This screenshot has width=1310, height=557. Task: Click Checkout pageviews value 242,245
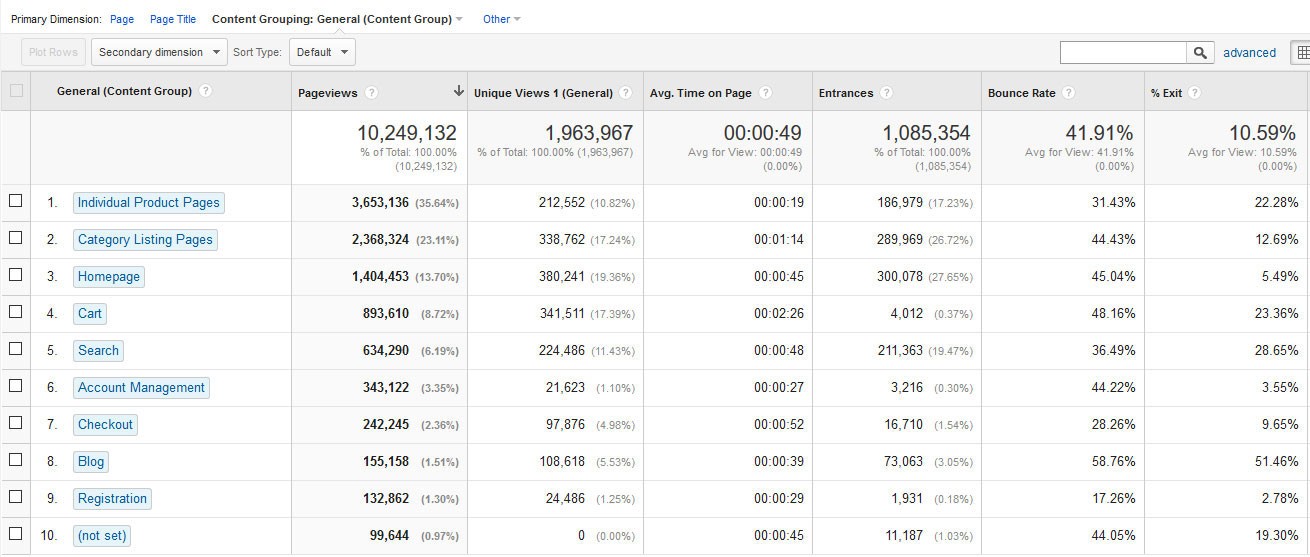coord(386,425)
